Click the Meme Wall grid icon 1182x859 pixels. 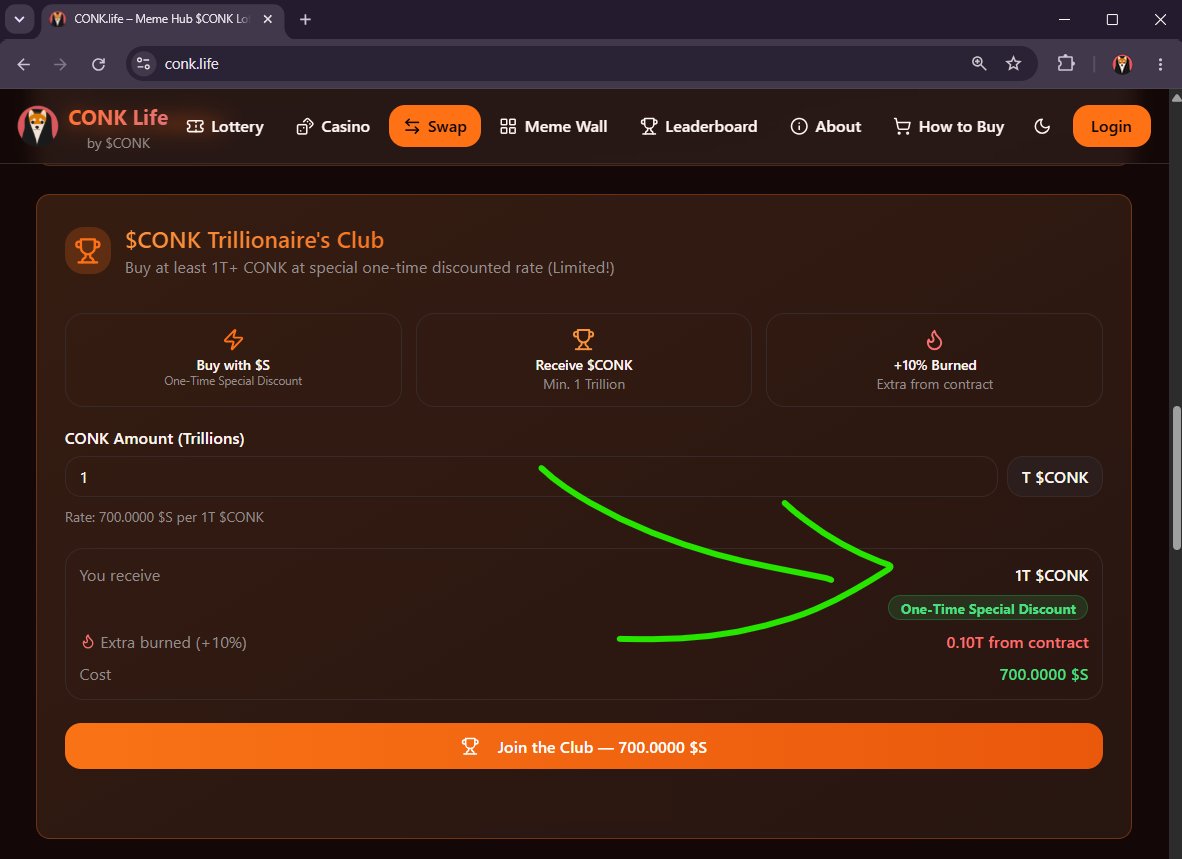point(508,127)
